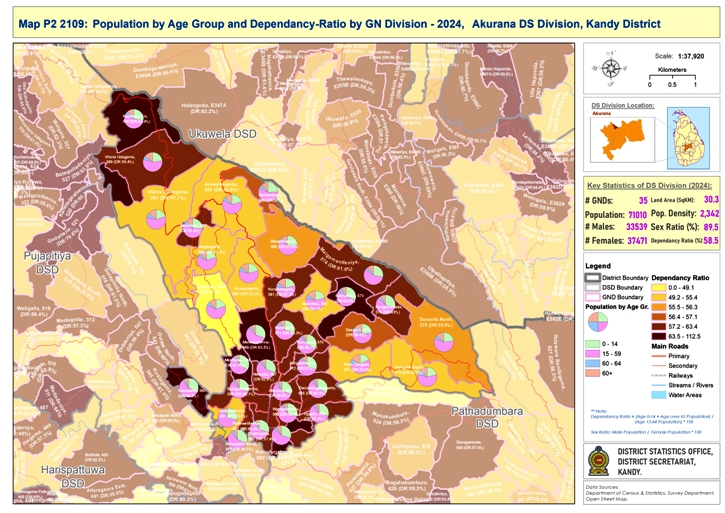This screenshot has width=725, height=513.
Task: Click the Mahakumbura, 624 label
Action: [x=391, y=418]
